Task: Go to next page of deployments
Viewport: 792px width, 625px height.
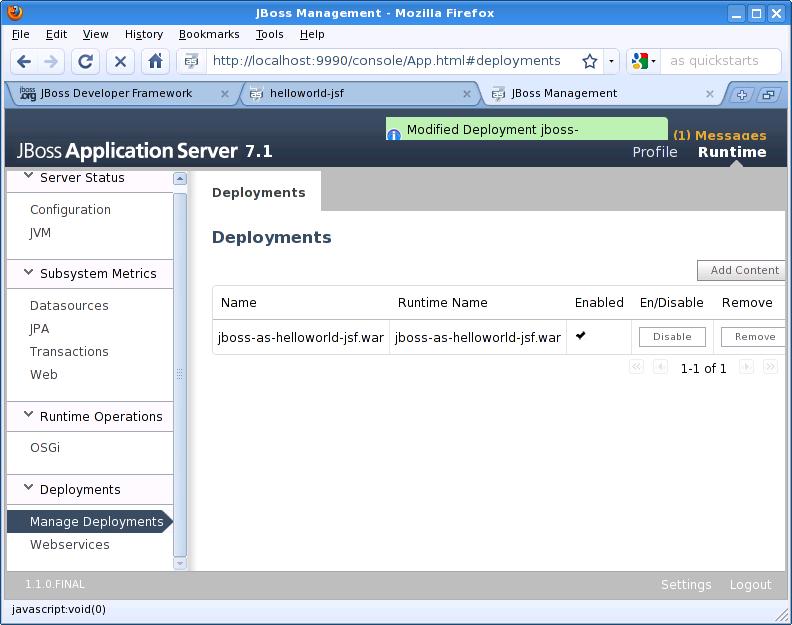Action: click(x=746, y=367)
